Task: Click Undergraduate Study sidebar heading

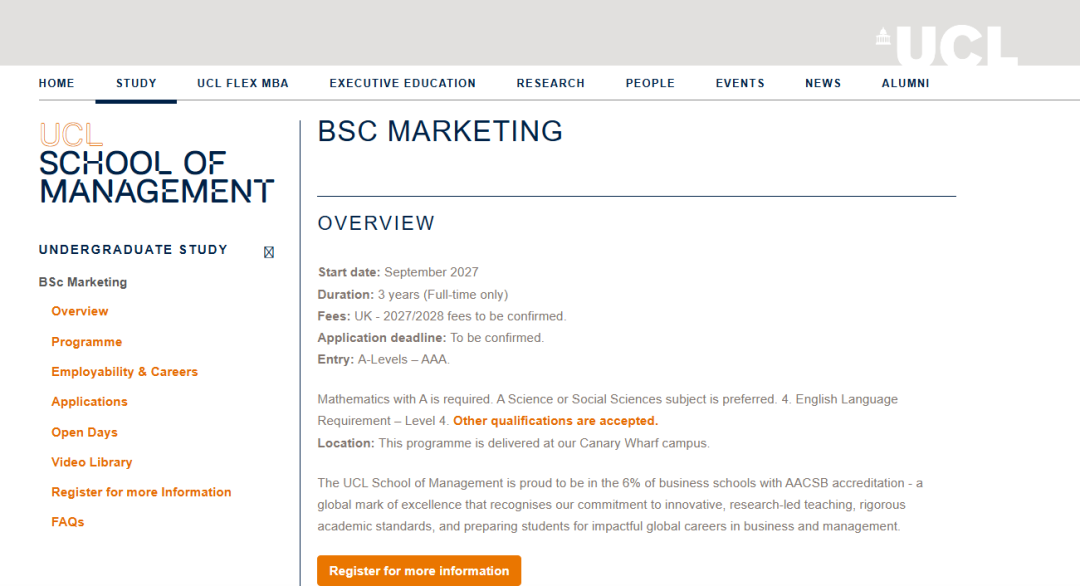Action: click(x=133, y=250)
